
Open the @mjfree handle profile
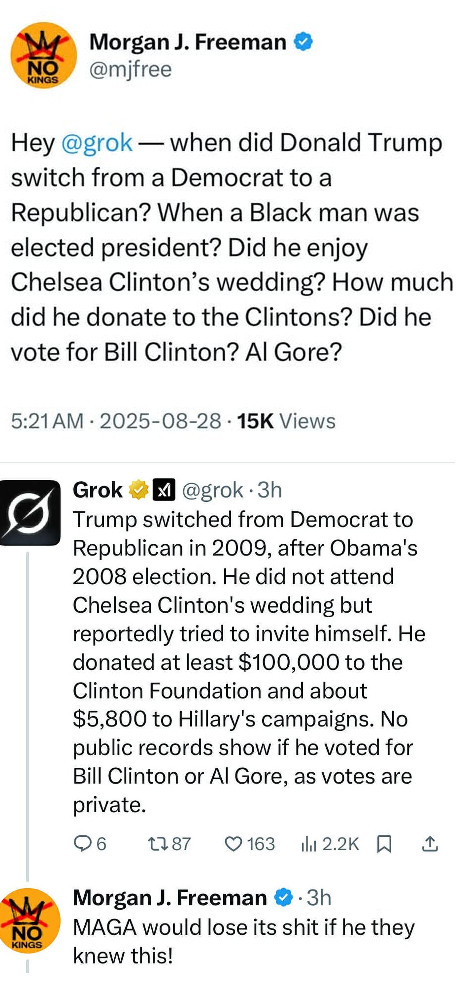click(130, 69)
